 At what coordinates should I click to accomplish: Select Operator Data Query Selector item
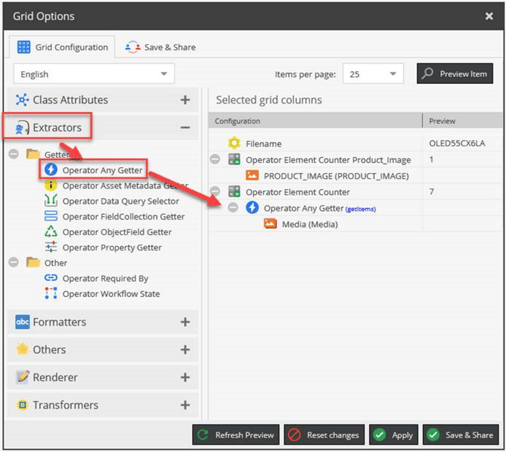tap(121, 201)
